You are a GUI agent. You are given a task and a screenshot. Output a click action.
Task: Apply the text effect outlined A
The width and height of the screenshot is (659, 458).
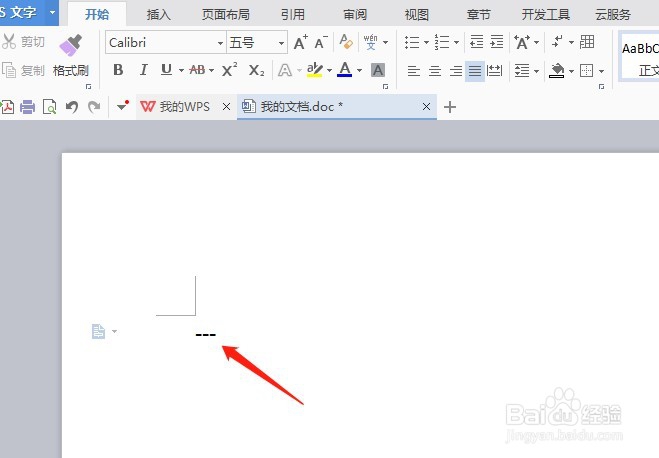click(285, 70)
